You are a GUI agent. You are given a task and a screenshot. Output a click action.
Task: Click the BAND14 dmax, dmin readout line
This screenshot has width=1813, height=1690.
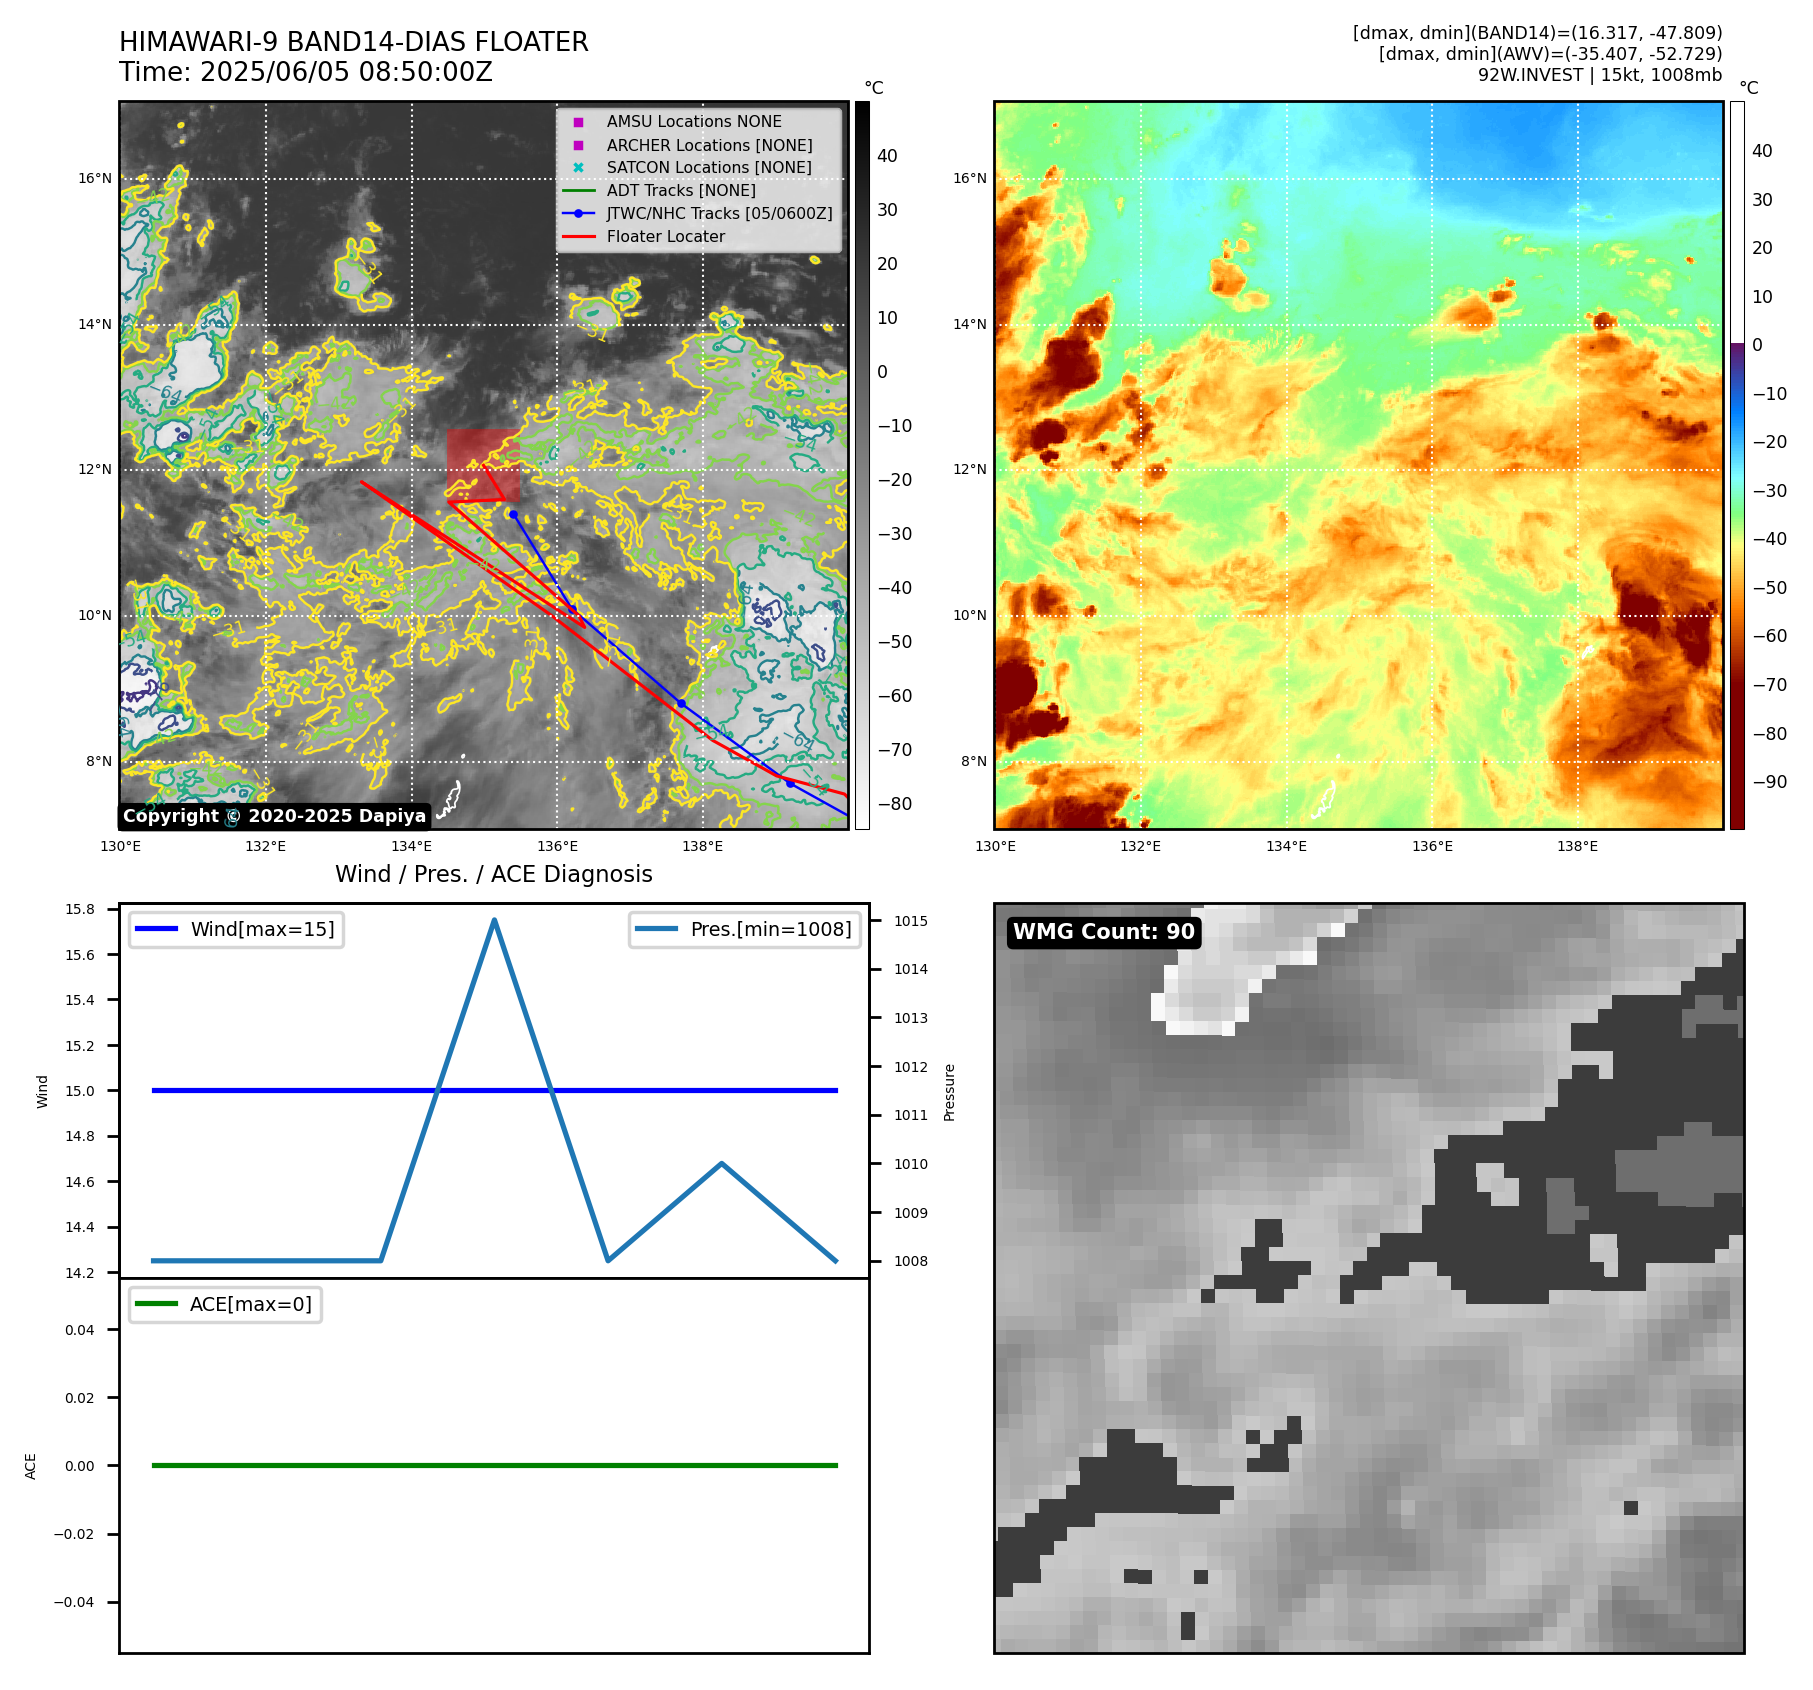(1537, 33)
